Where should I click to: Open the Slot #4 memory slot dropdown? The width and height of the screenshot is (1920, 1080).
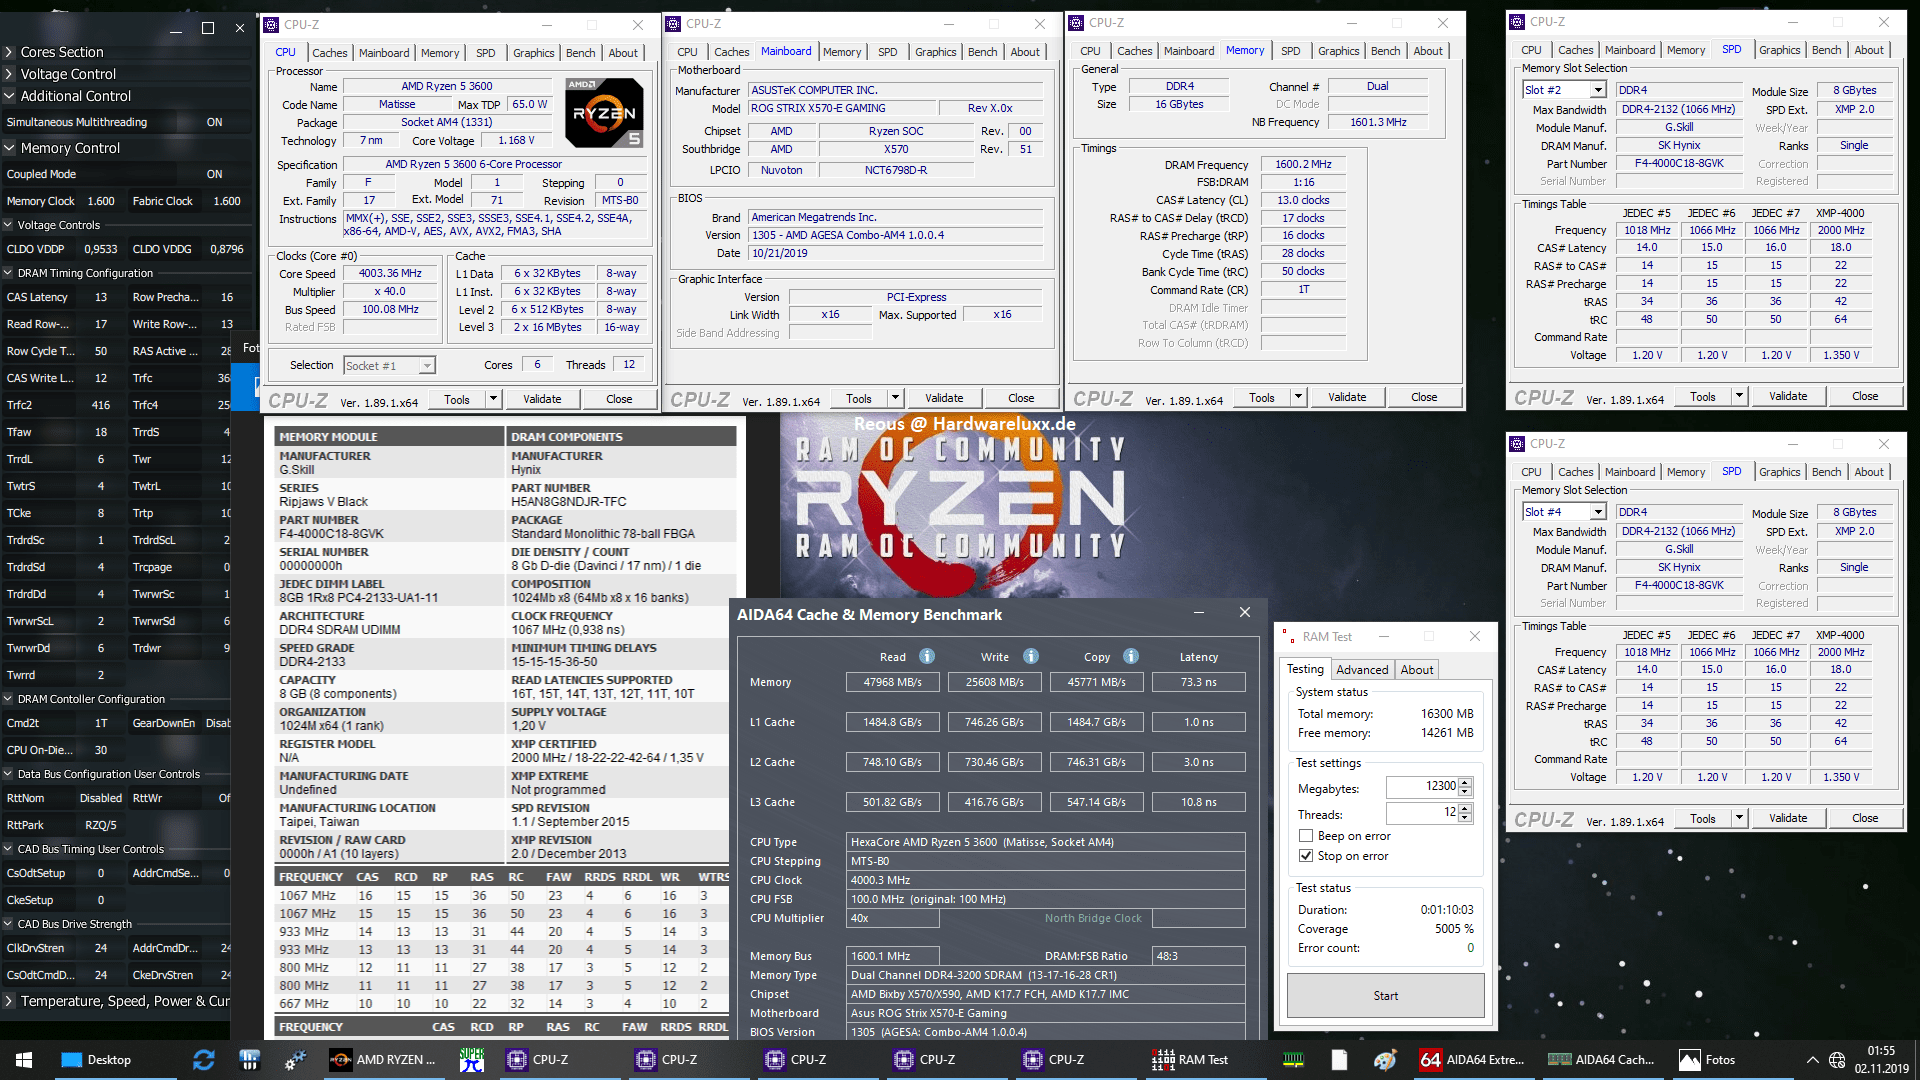[1598, 512]
